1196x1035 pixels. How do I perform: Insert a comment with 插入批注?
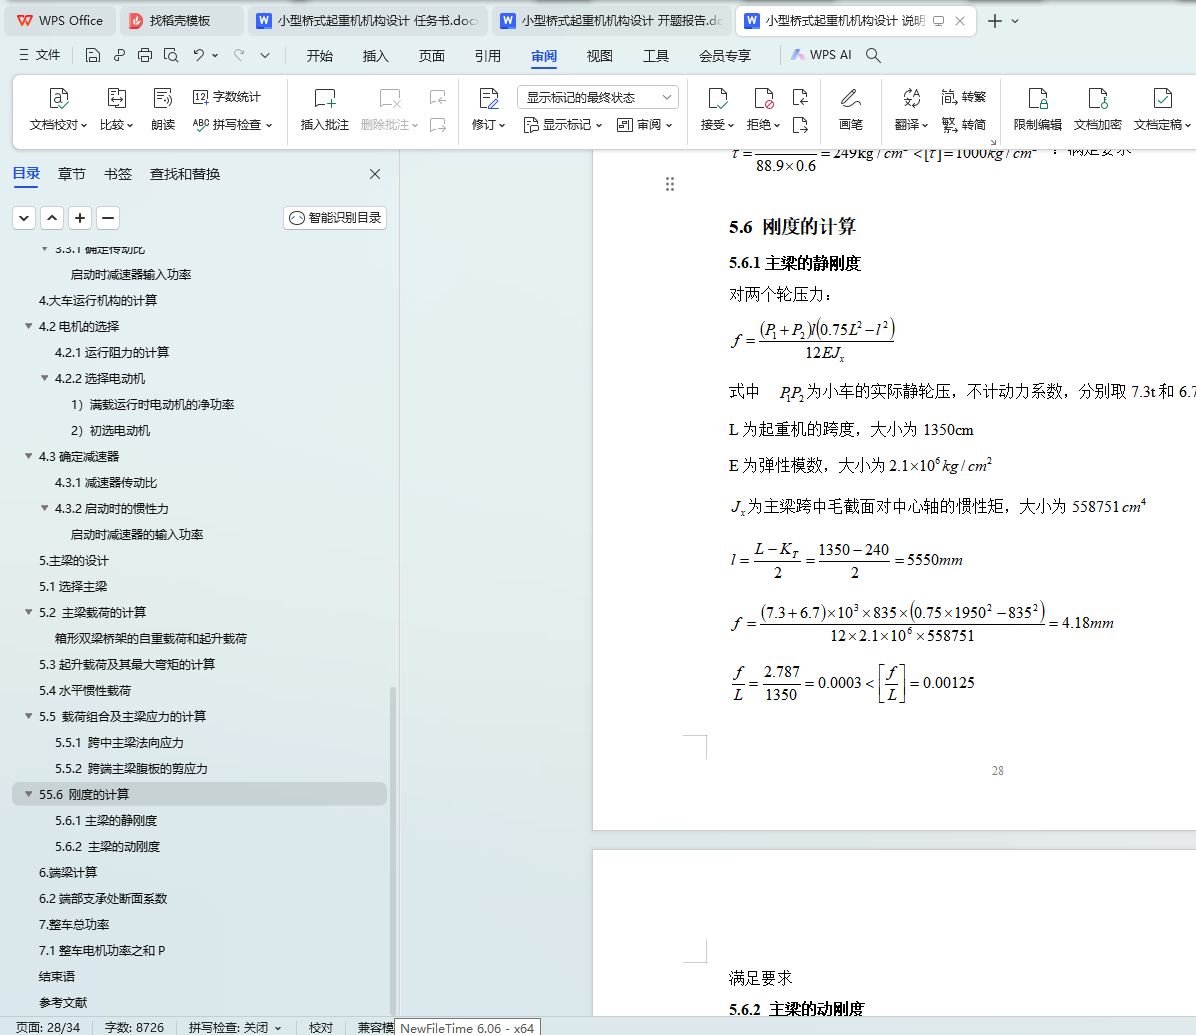click(324, 110)
